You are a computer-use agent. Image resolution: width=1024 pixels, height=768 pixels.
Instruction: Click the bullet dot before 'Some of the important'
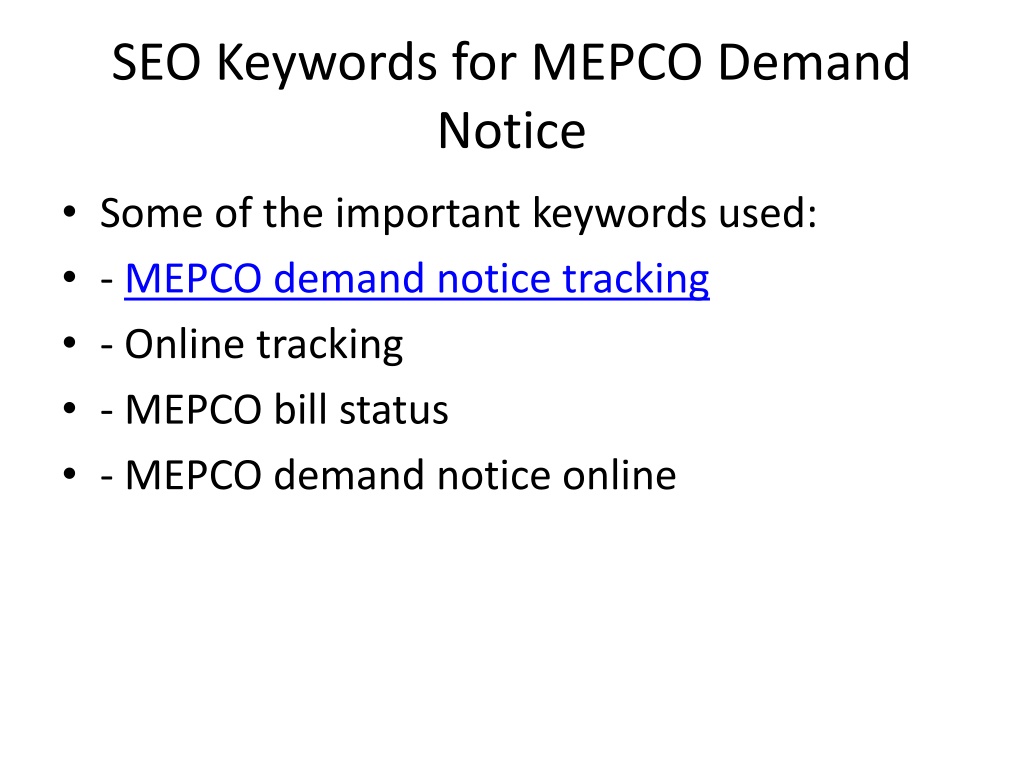70,212
